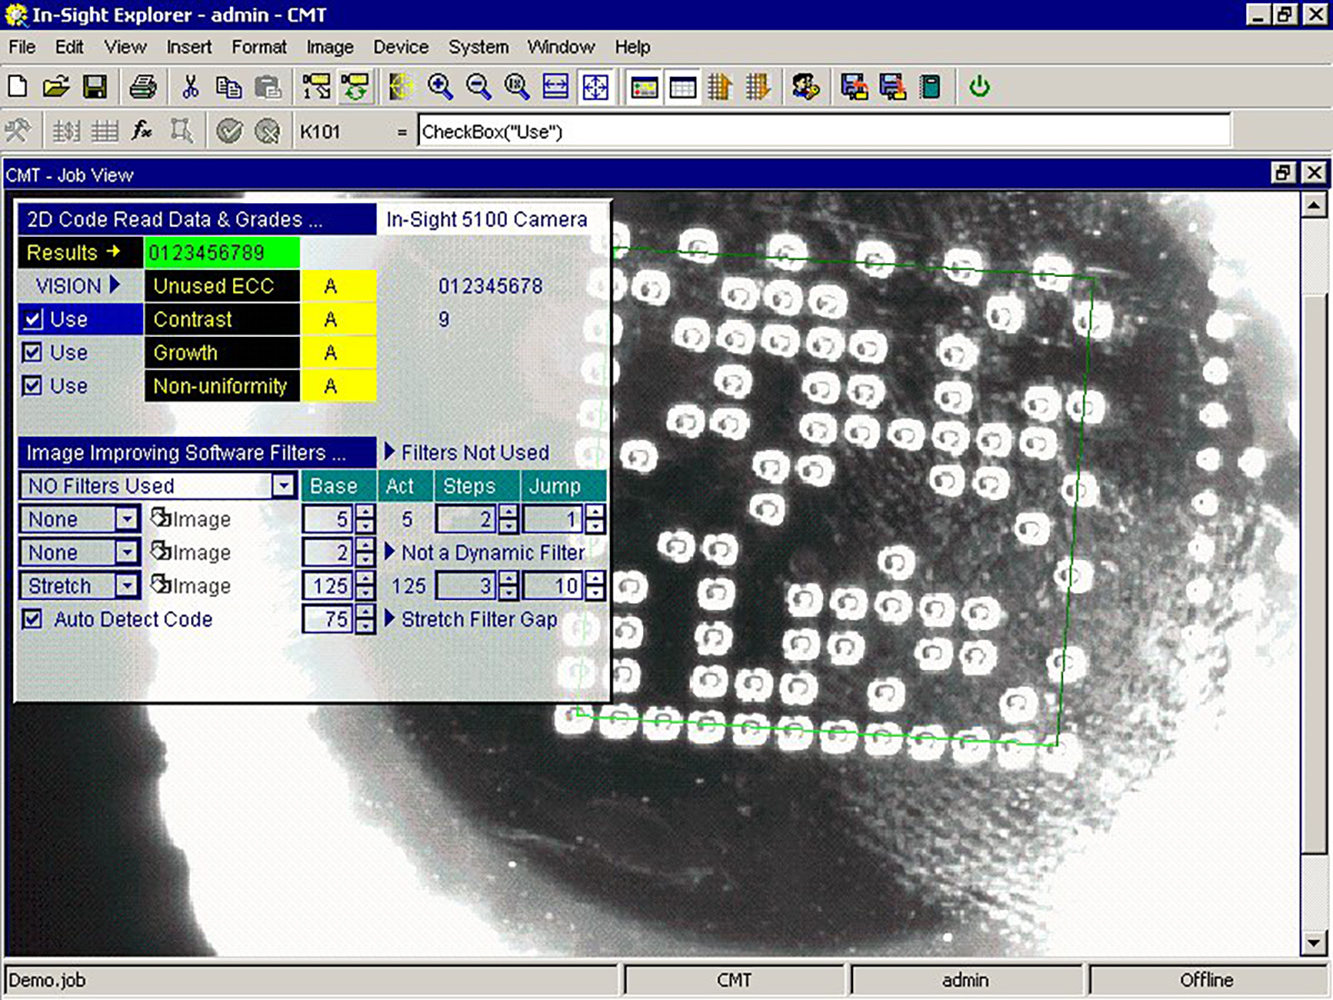Click the cancel X circle icon
This screenshot has width=1333, height=1000.
click(x=268, y=131)
